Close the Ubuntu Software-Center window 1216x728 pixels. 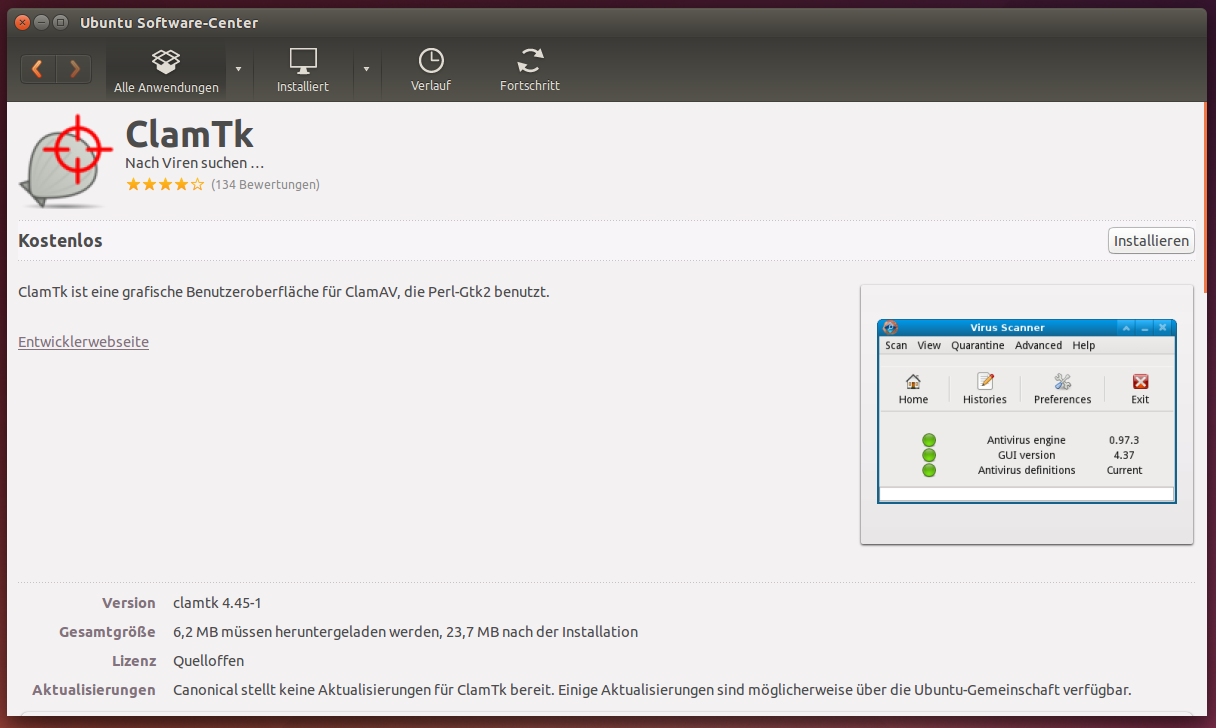coord(22,22)
